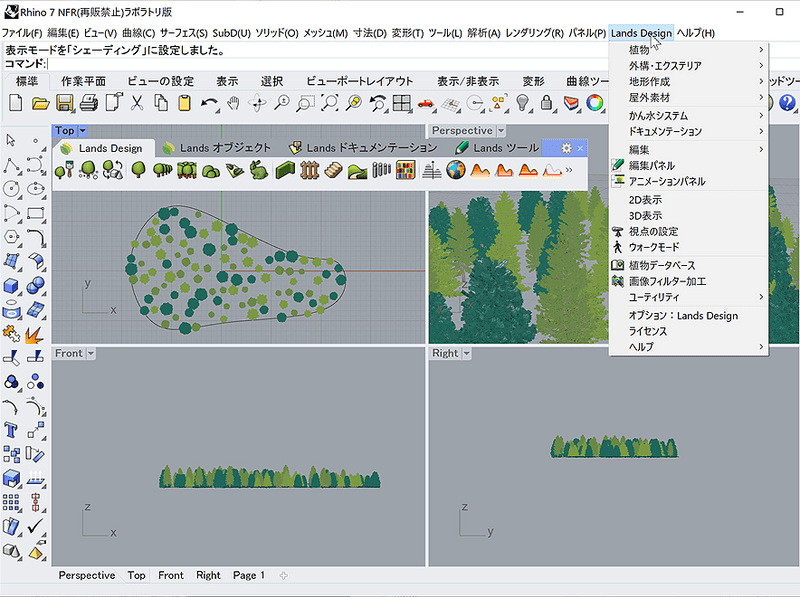This screenshot has height=597, width=800.
Task: Close the Lands toolbar with the X
Action: click(x=580, y=148)
